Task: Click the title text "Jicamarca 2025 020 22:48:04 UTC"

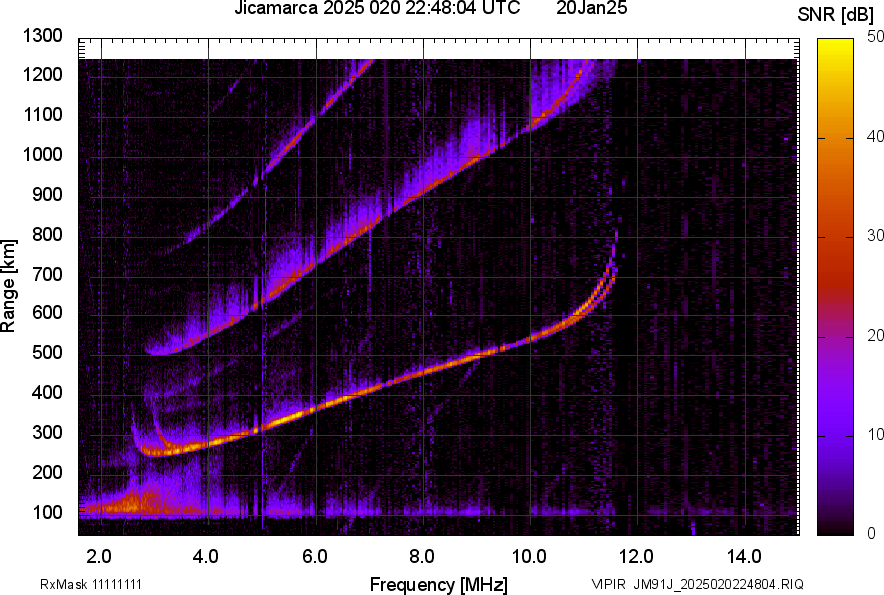Action: (x=377, y=8)
